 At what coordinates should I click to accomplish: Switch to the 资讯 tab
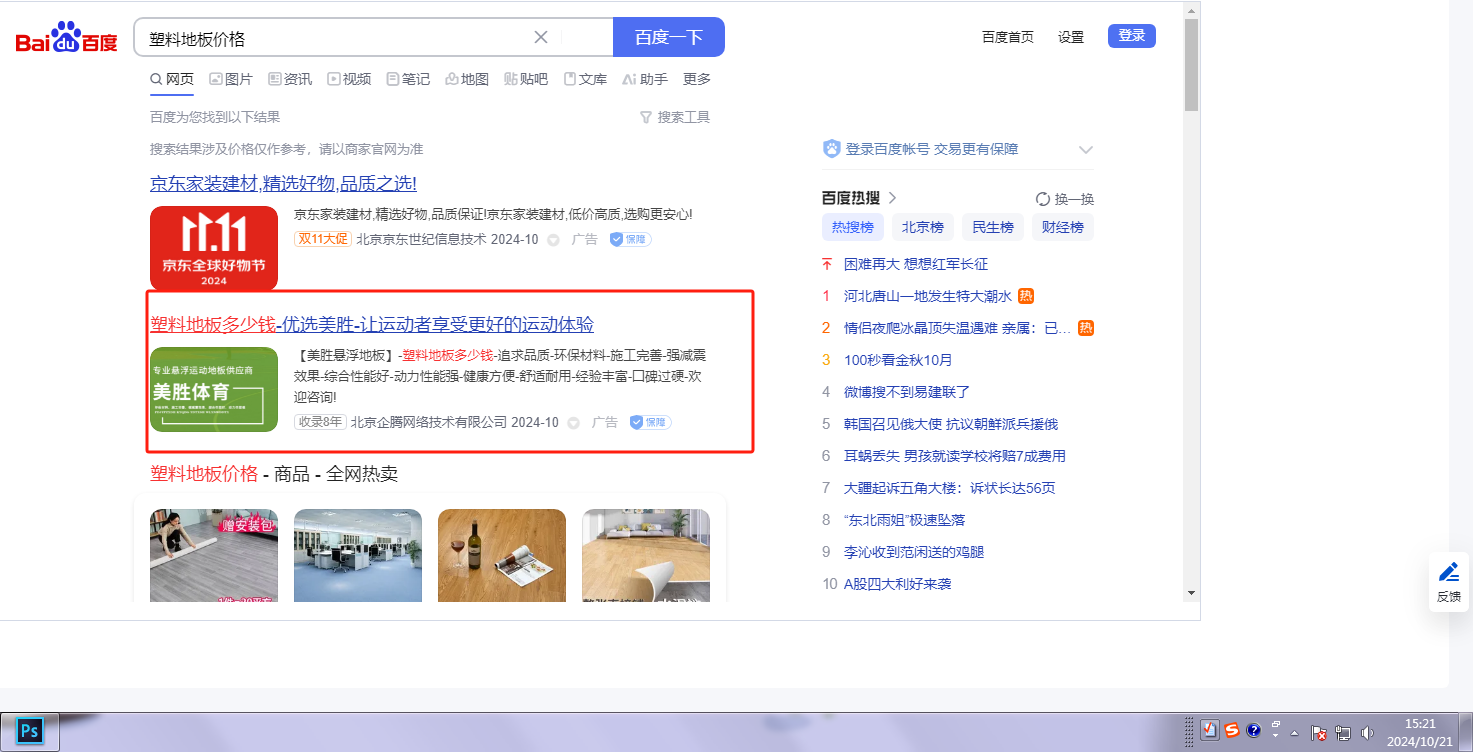(290, 79)
